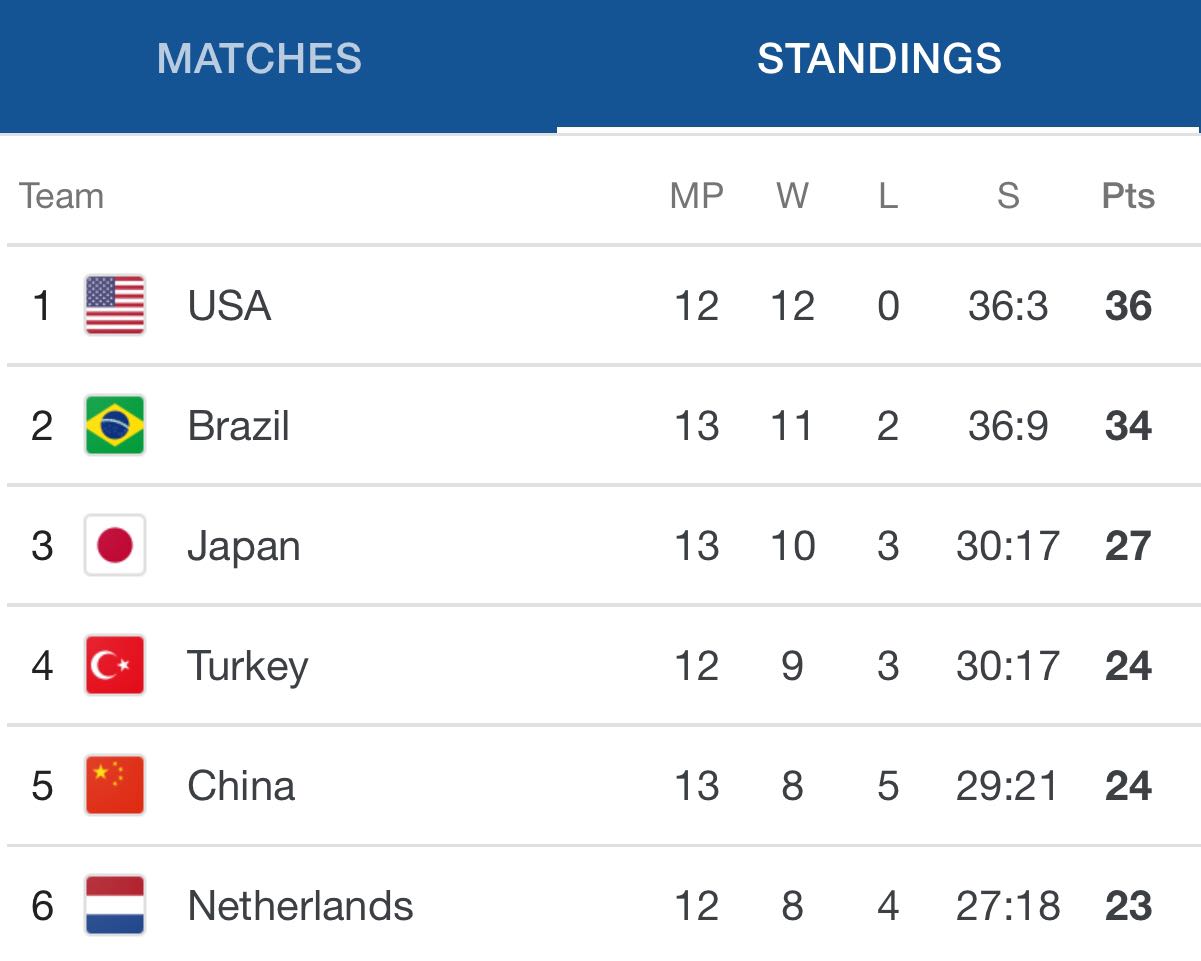Image resolution: width=1201 pixels, height=961 pixels.
Task: Tap the USA flag icon
Action: (115, 305)
